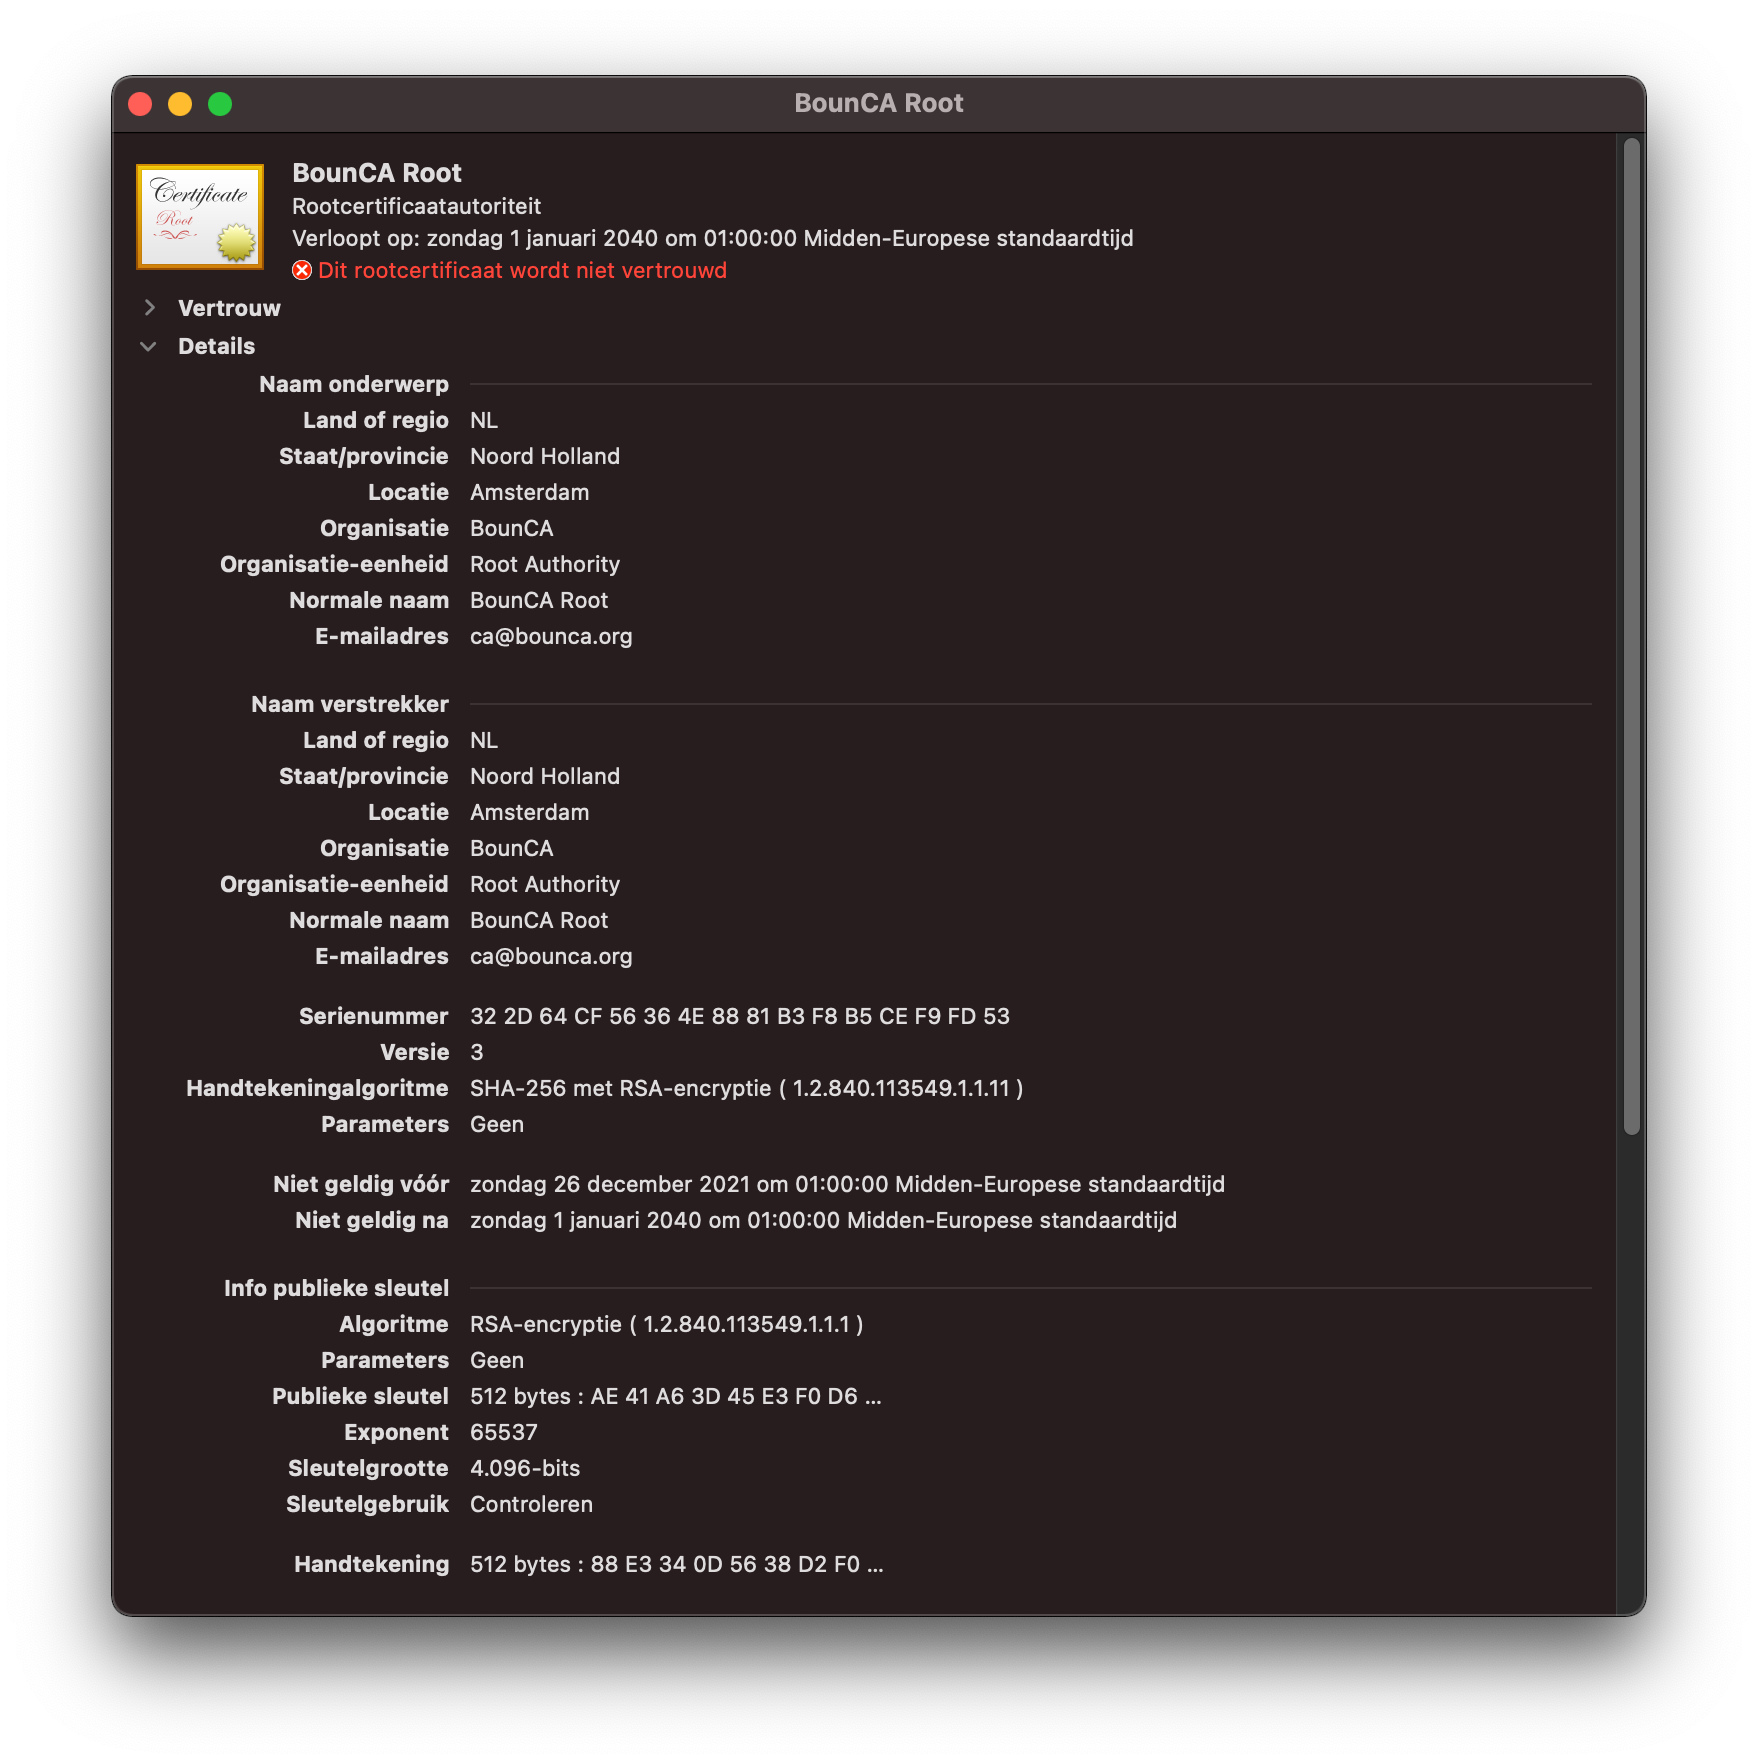Click the Handtekeningalgoritme field label

coord(317,1088)
